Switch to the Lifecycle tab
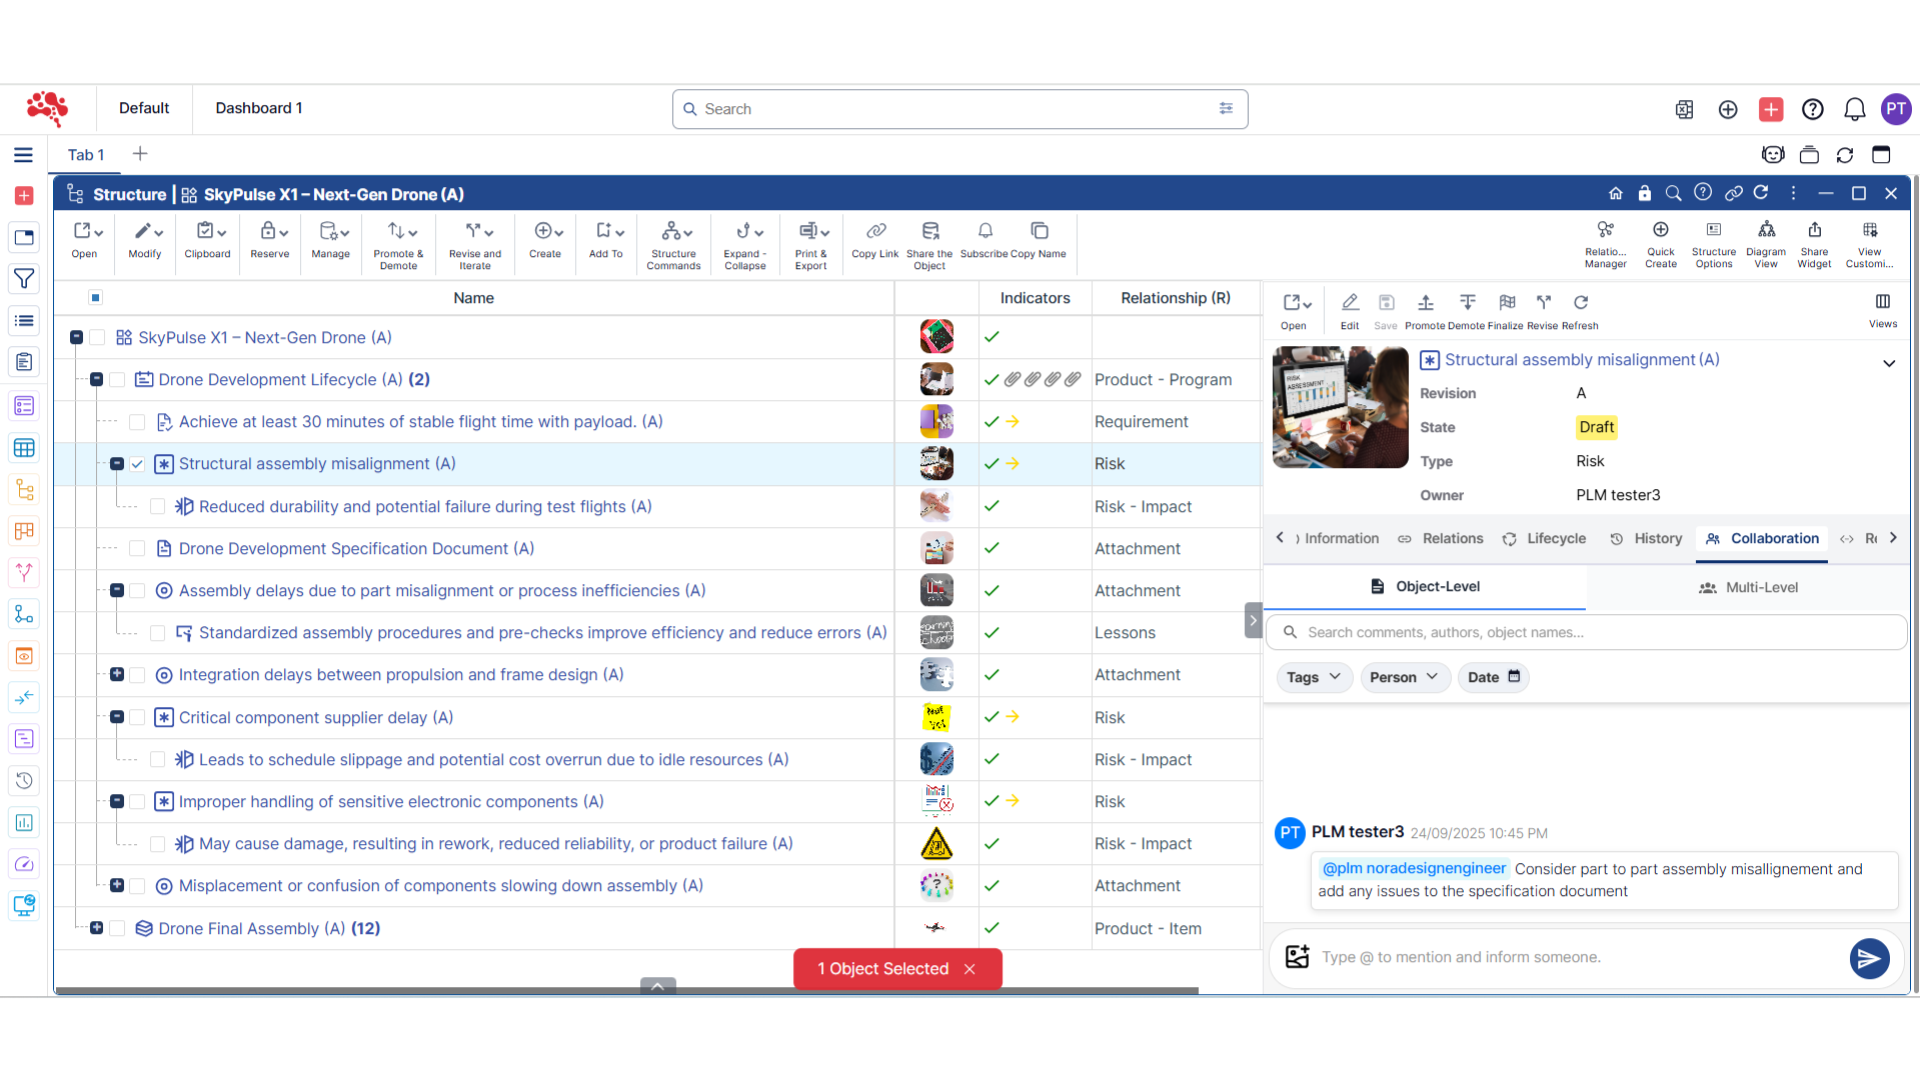Screen dimensions: 1920x1080 pyautogui.click(x=1556, y=538)
